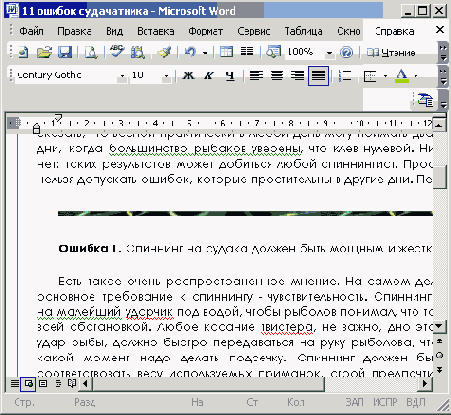Insert a table from toolbar

point(226,52)
